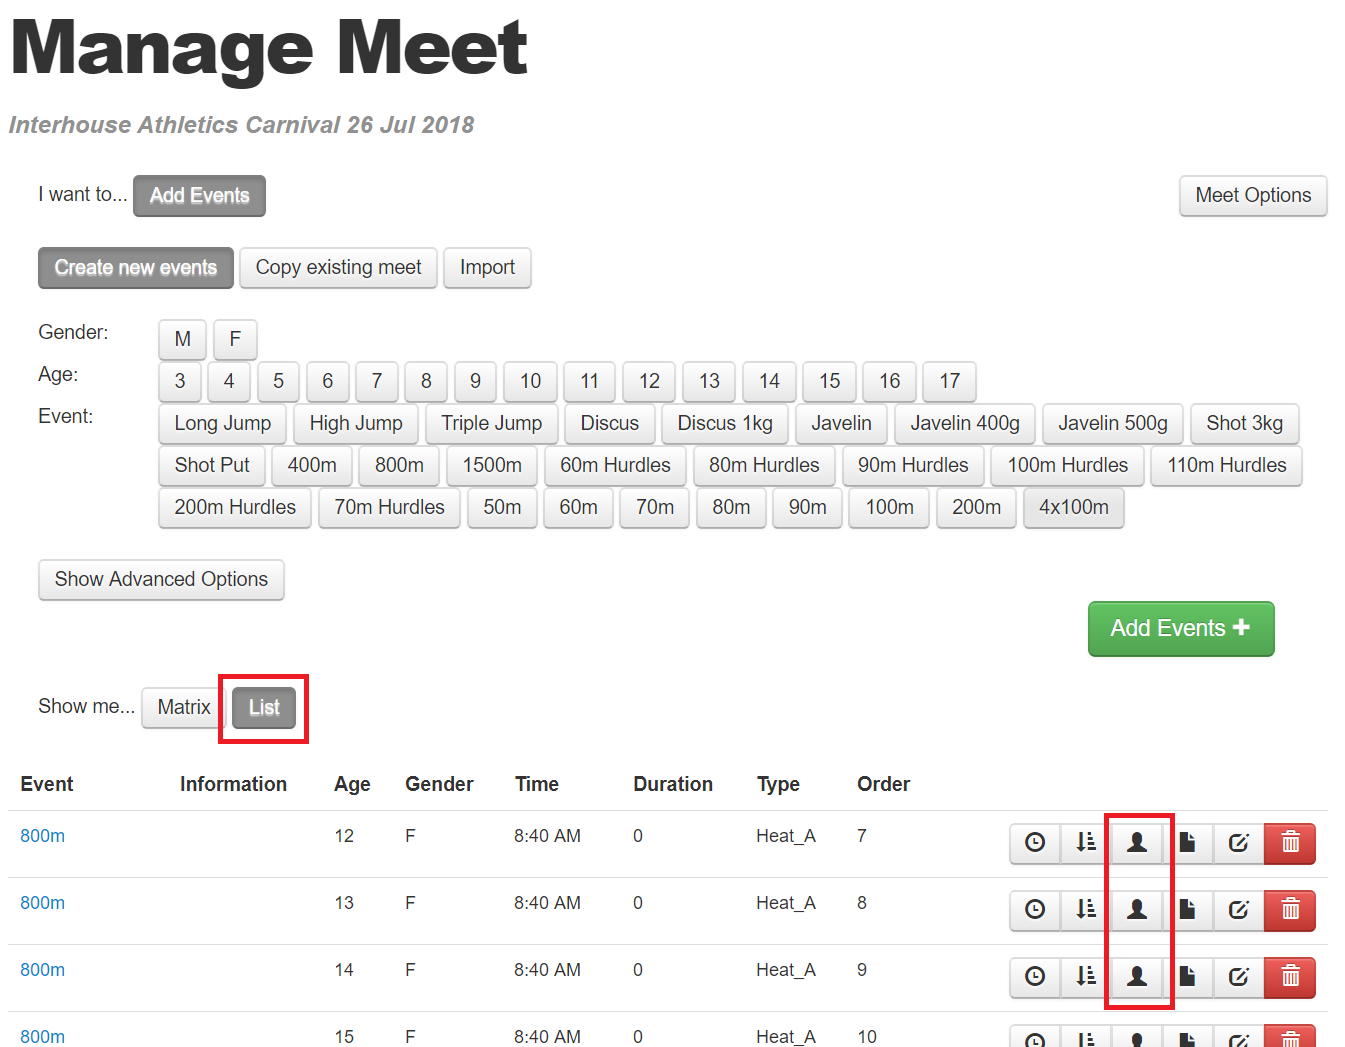Select age 9 button
This screenshot has height=1047, width=1345.
coord(475,381)
